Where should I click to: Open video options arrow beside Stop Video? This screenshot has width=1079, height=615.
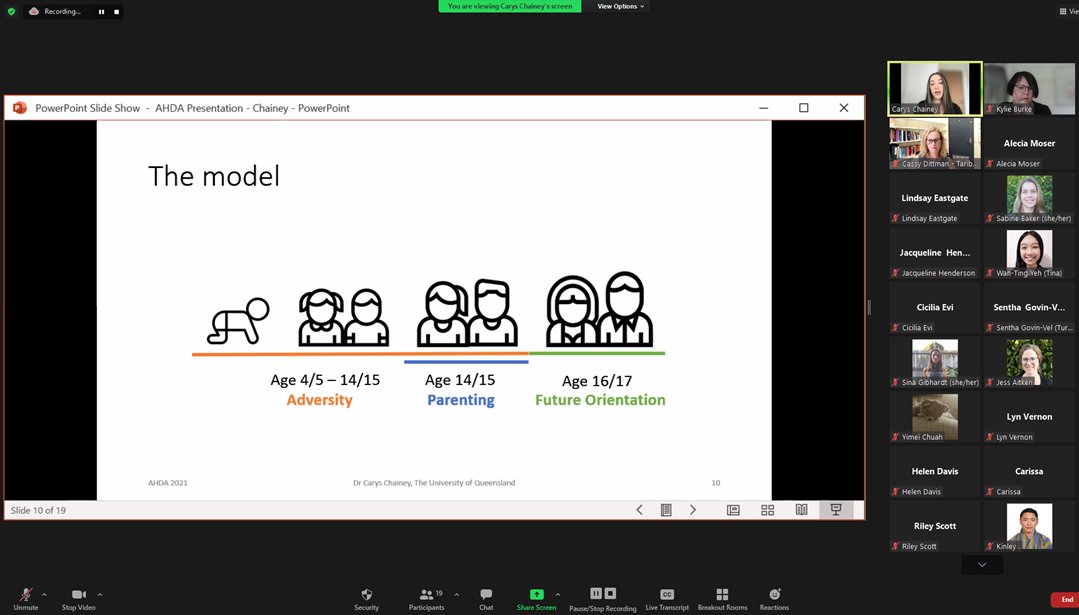click(x=100, y=594)
